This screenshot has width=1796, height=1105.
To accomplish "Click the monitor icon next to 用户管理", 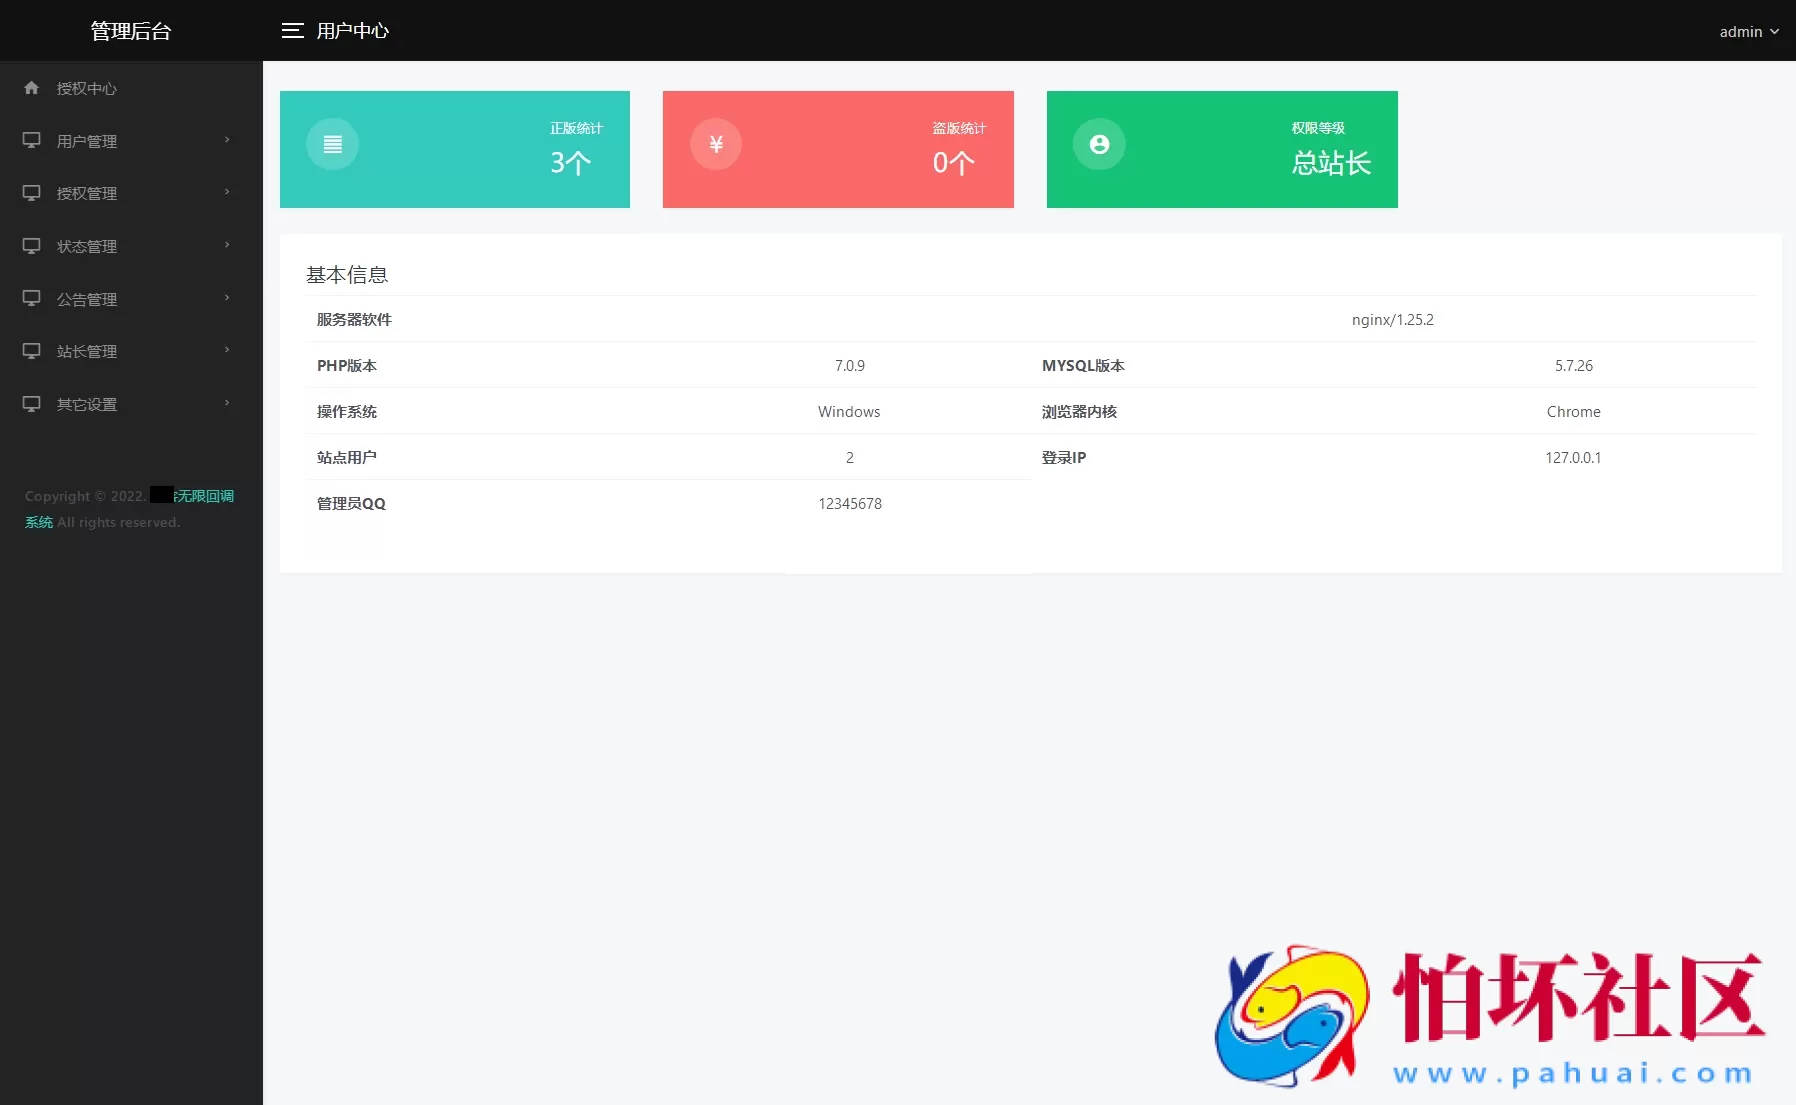I will click(x=31, y=140).
